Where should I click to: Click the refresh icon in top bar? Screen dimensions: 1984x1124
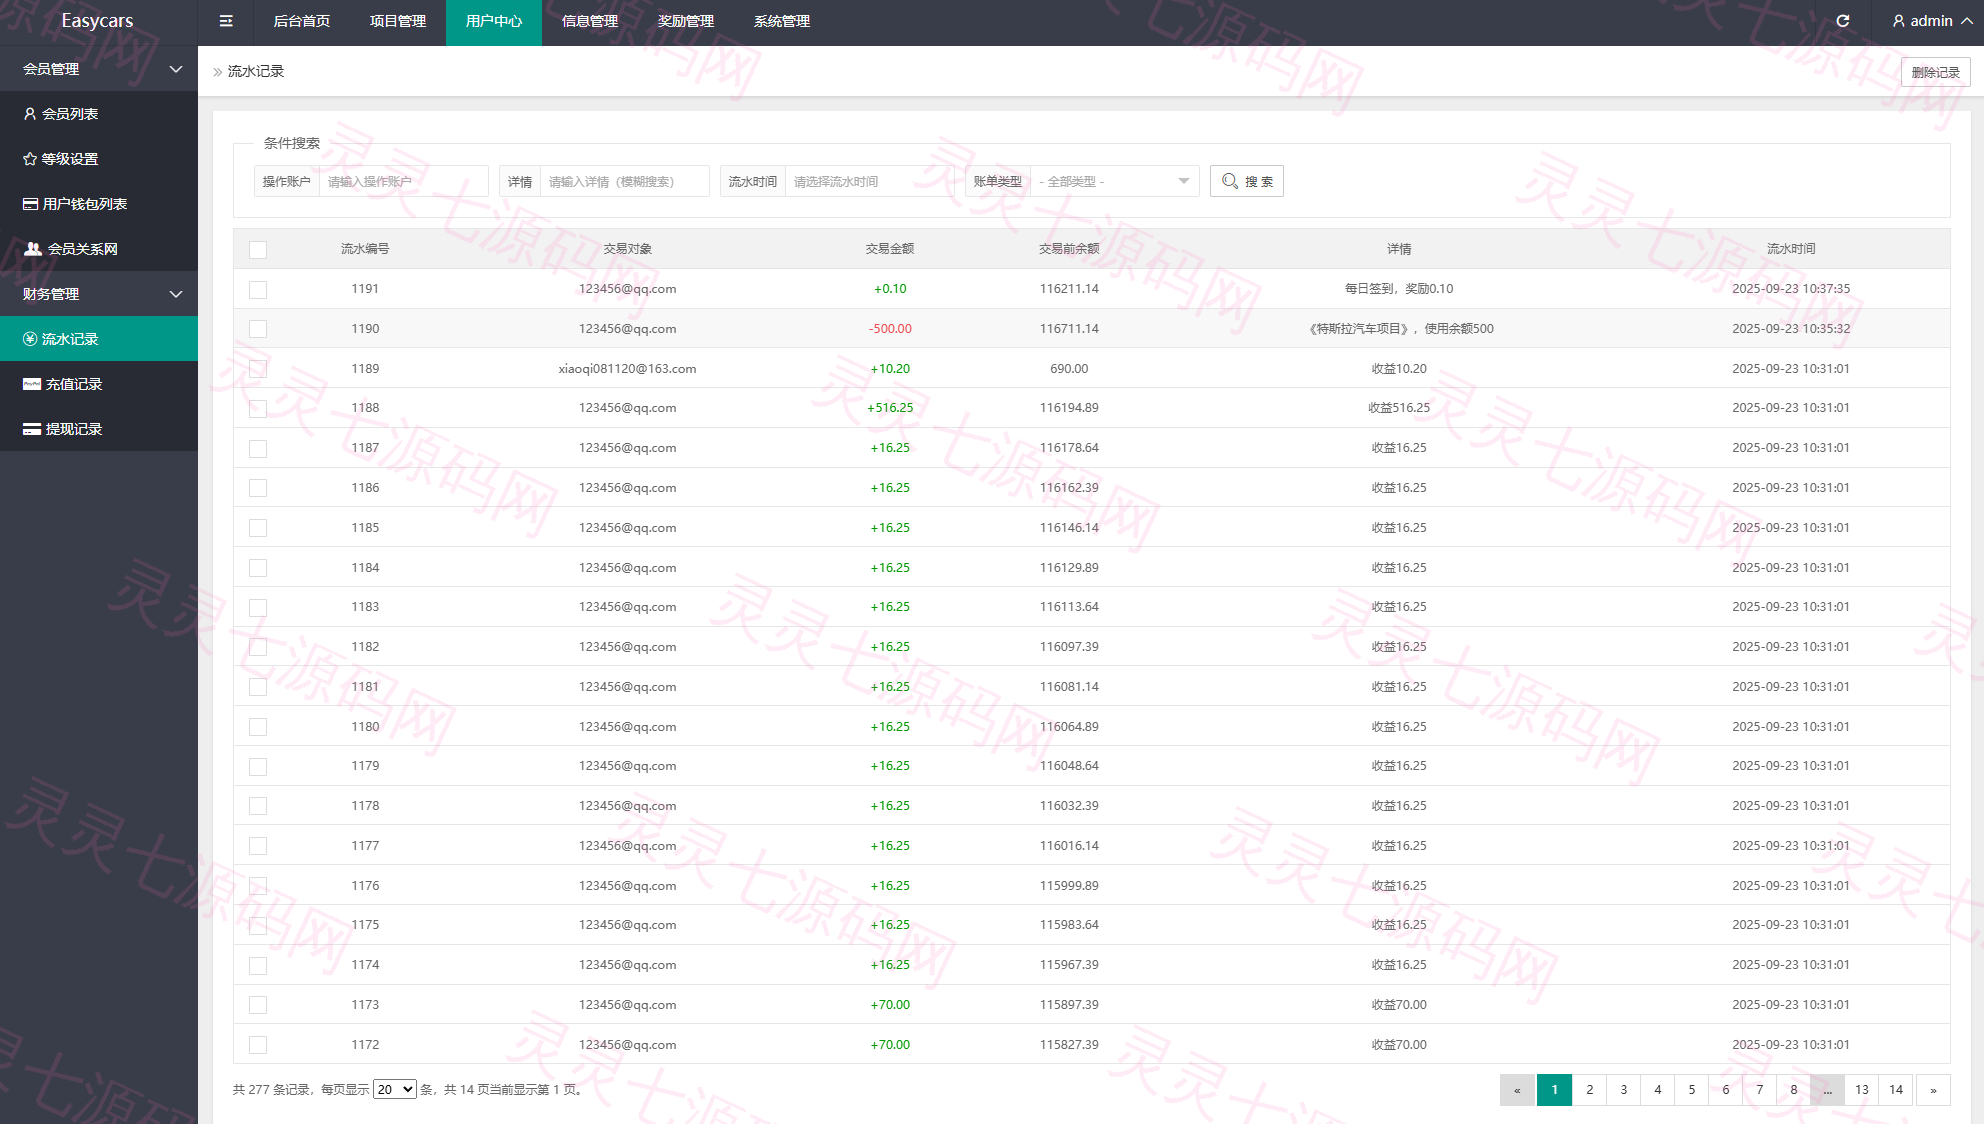pyautogui.click(x=1843, y=21)
